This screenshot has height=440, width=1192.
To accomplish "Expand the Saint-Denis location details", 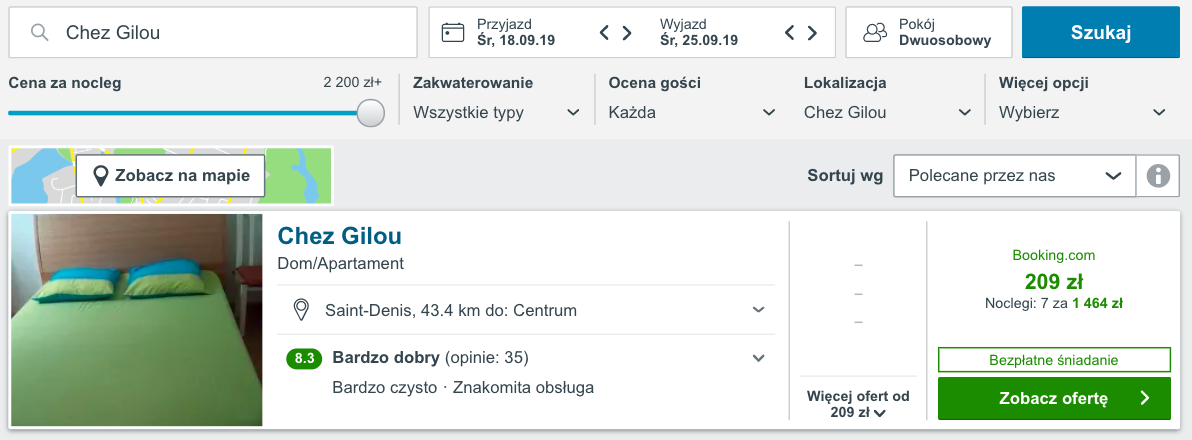I will pos(758,310).
